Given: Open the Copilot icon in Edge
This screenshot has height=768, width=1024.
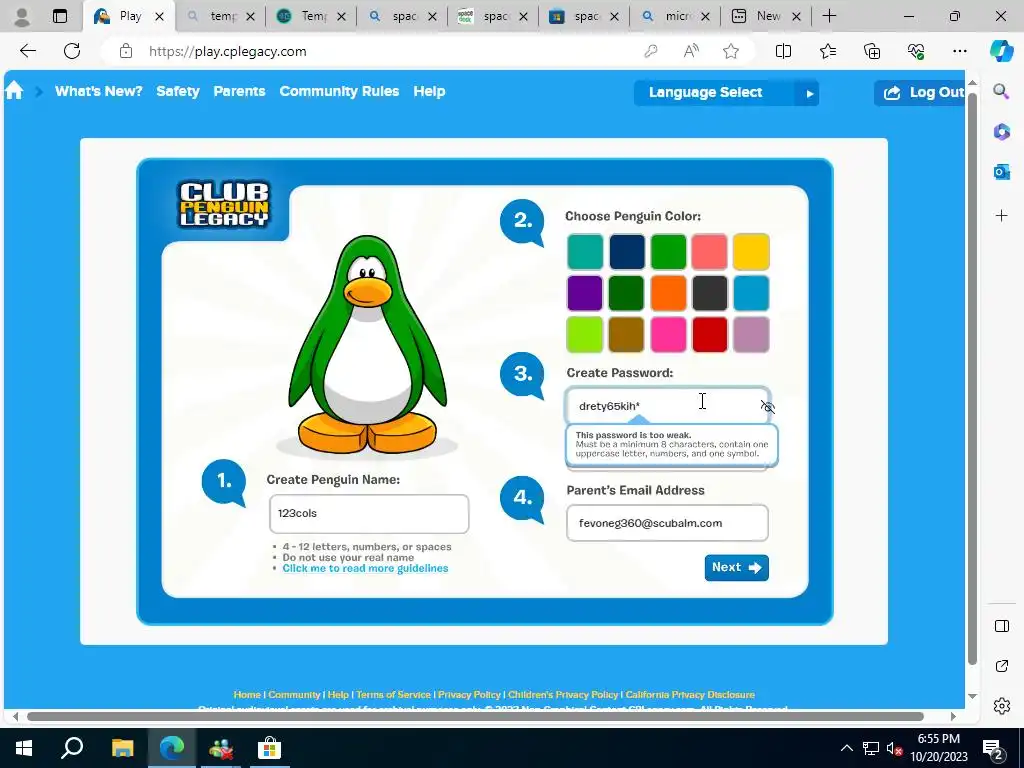Looking at the screenshot, I should pyautogui.click(x=1000, y=51).
